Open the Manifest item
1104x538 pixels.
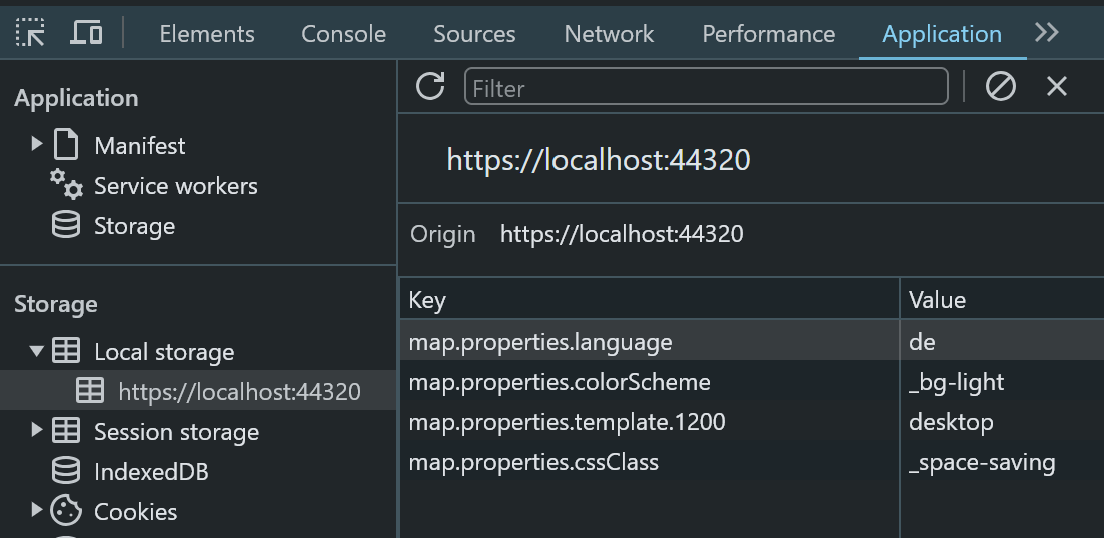pos(139,146)
